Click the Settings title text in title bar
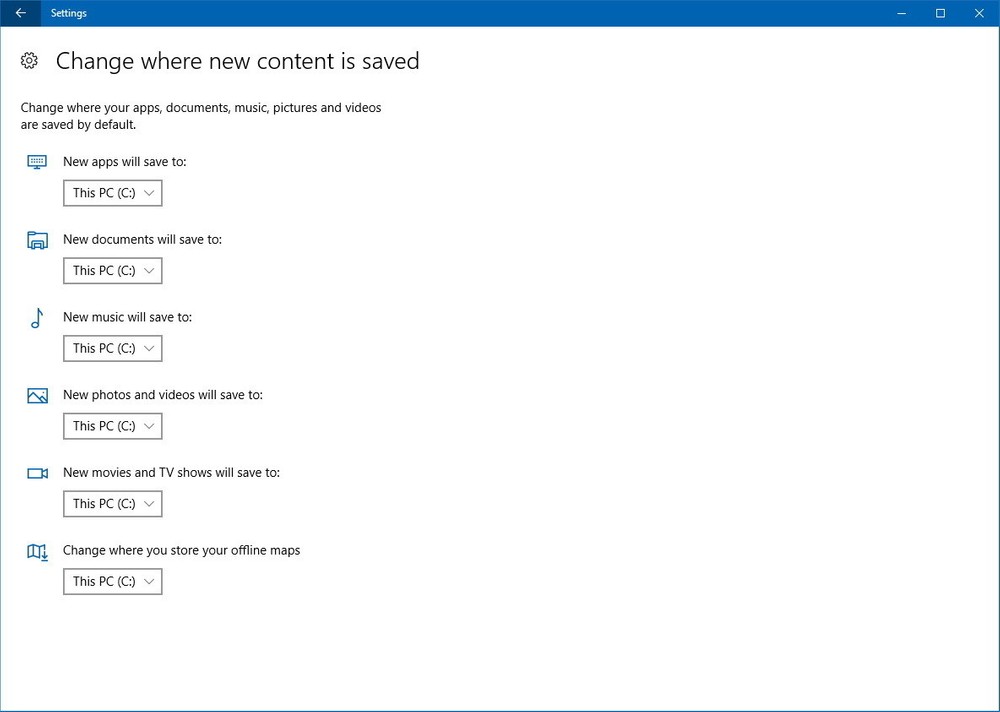The height and width of the screenshot is (712, 1000). [69, 13]
